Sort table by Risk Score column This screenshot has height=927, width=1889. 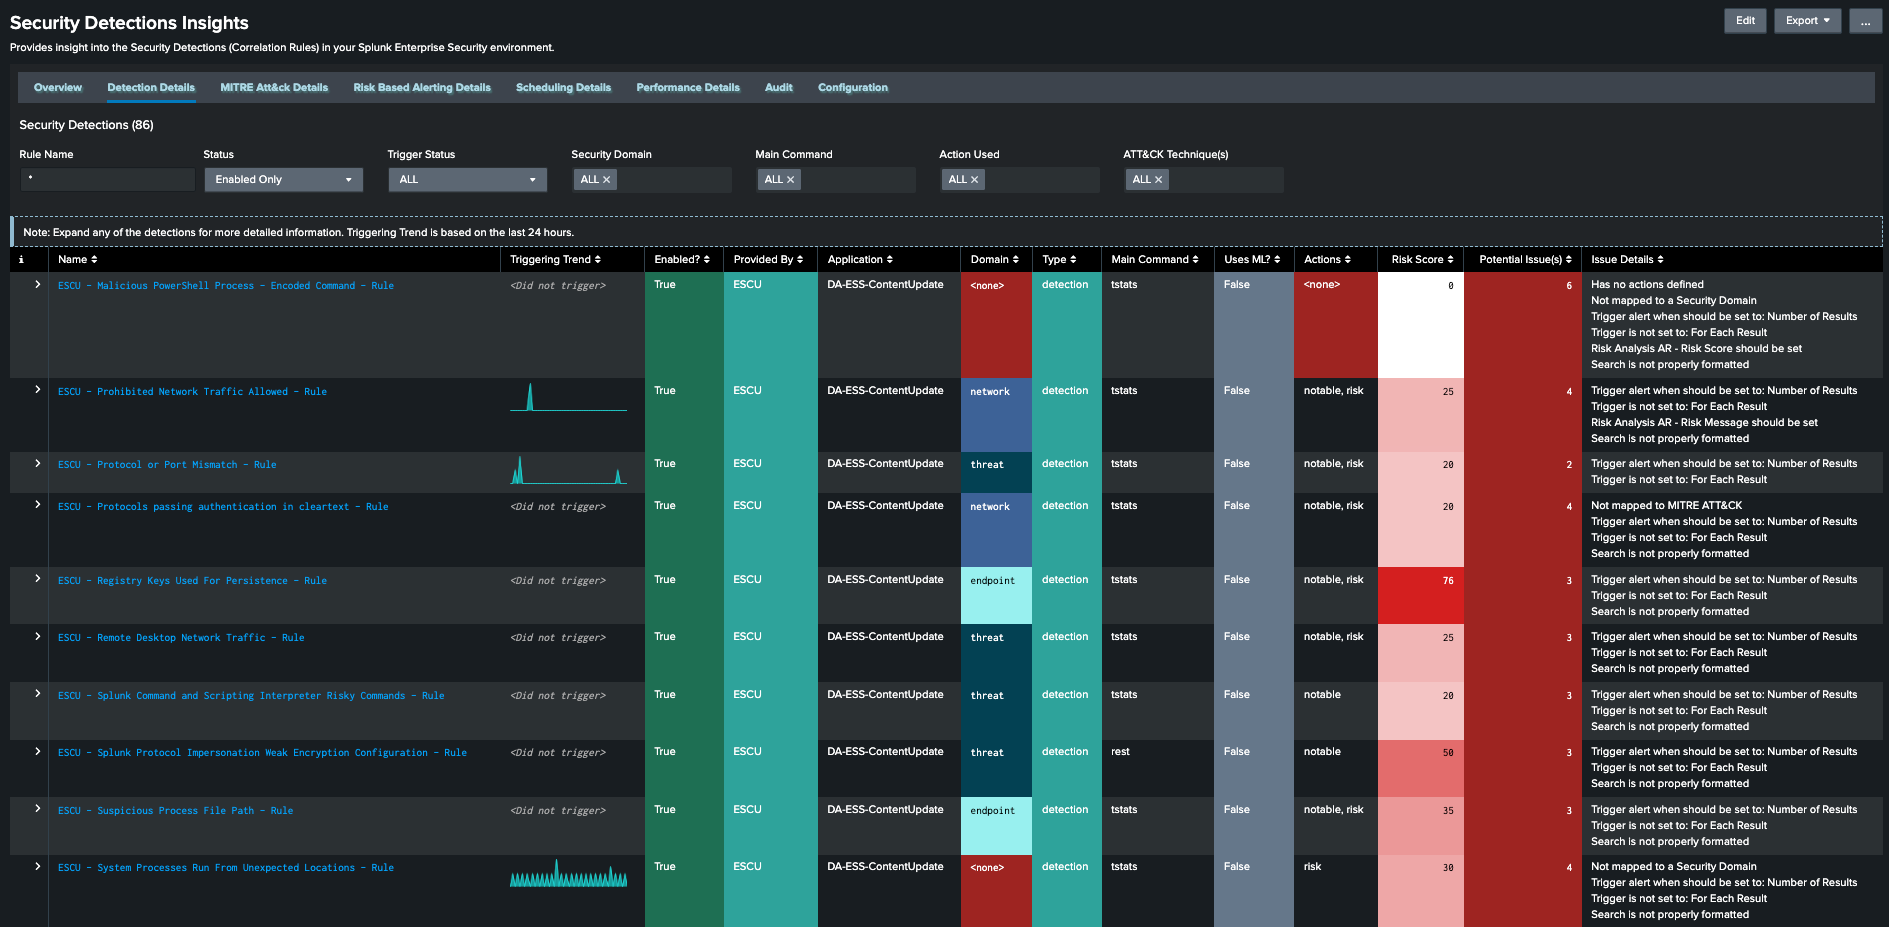click(x=1422, y=259)
